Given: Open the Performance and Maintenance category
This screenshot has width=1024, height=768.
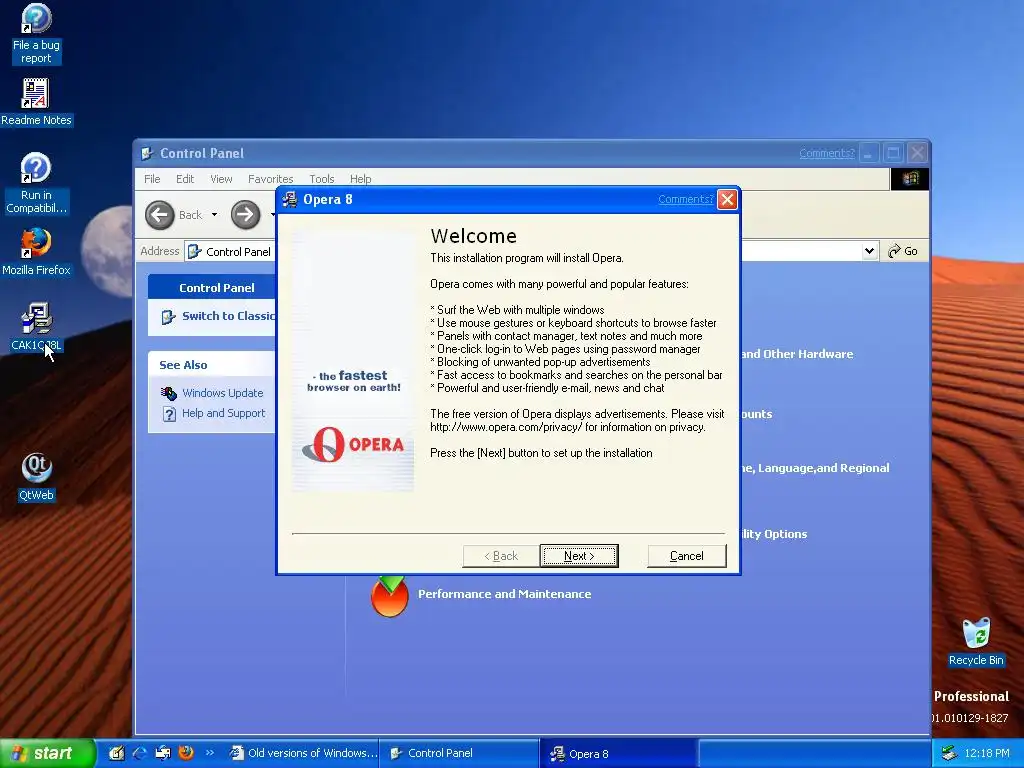Looking at the screenshot, I should click(504, 594).
